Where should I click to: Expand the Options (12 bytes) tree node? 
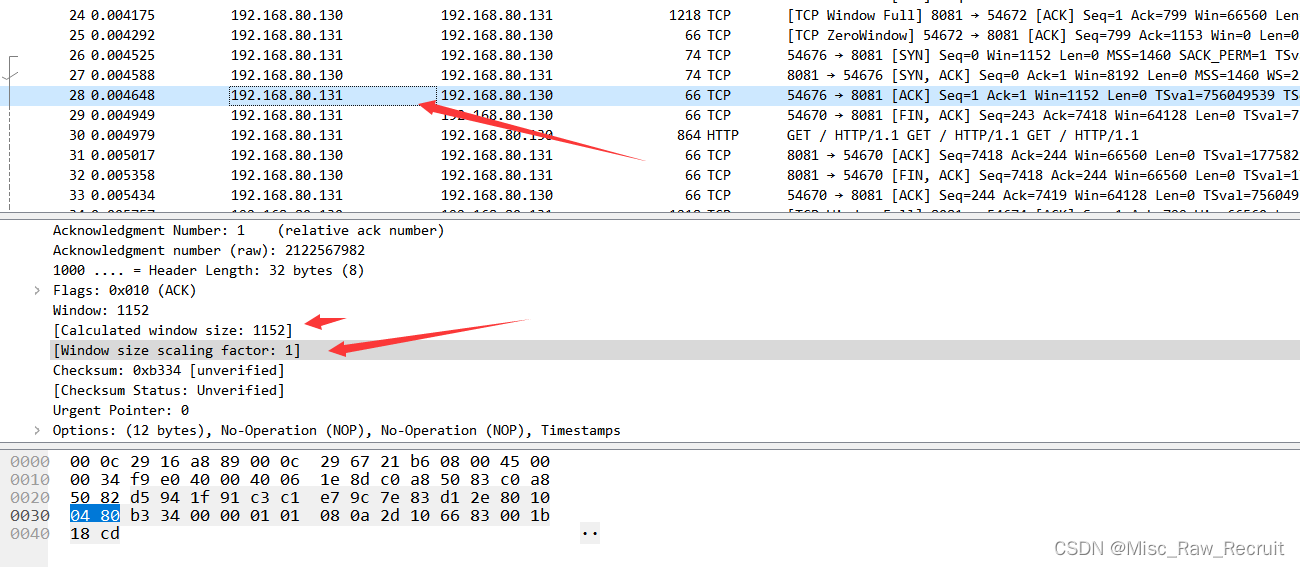[37, 431]
